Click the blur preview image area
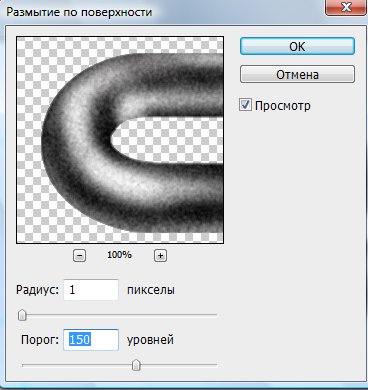This screenshot has height=390, width=368. click(120, 140)
